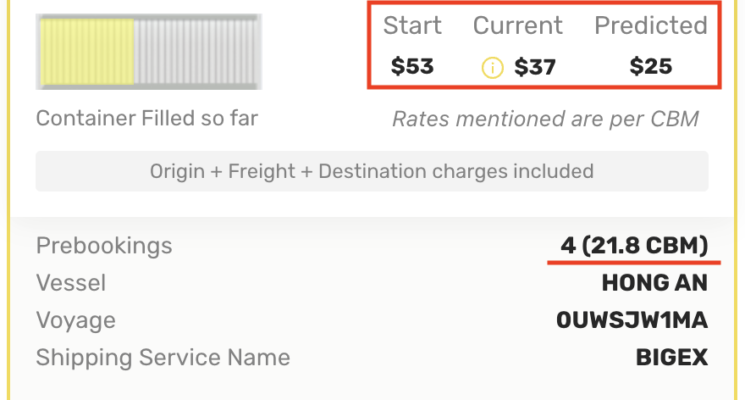Select the $25 predicted price
Viewport: 745px width, 400px height.
[651, 68]
